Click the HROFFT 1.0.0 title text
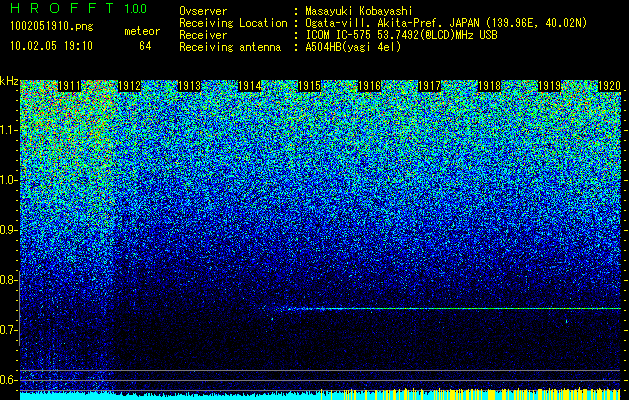Image resolution: width=629 pixels, height=400 pixels. tap(79, 8)
